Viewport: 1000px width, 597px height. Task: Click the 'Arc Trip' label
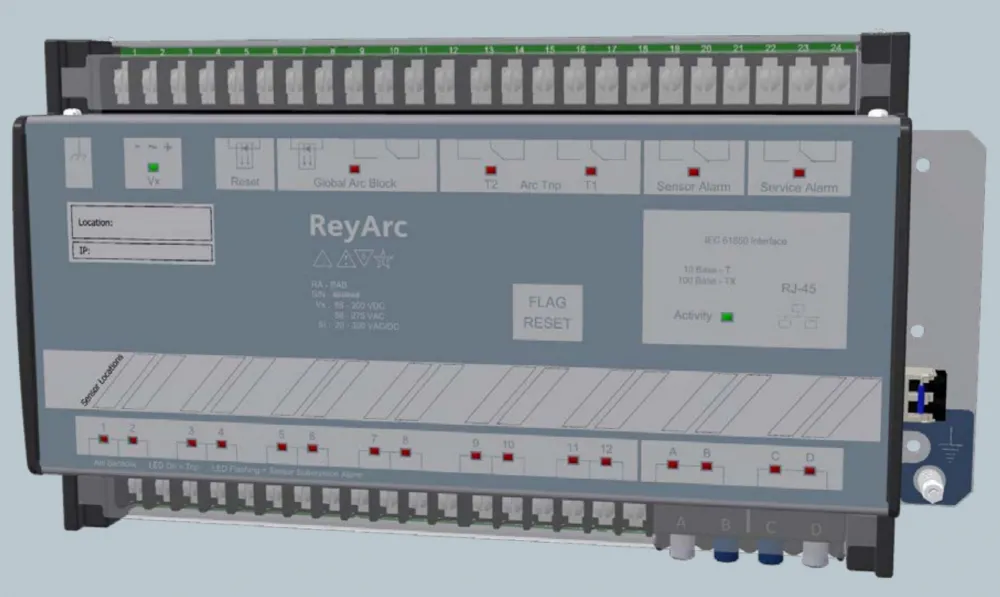(x=540, y=185)
